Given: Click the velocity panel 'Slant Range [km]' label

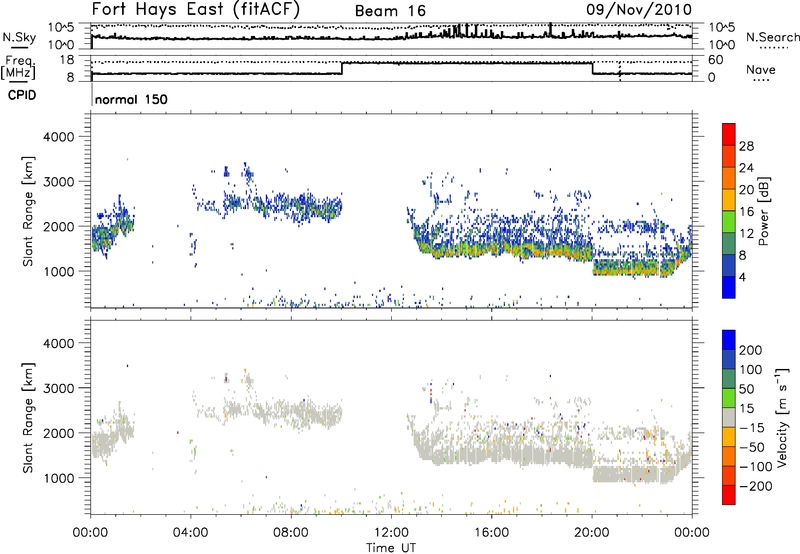Looking at the screenshot, I should [28, 418].
